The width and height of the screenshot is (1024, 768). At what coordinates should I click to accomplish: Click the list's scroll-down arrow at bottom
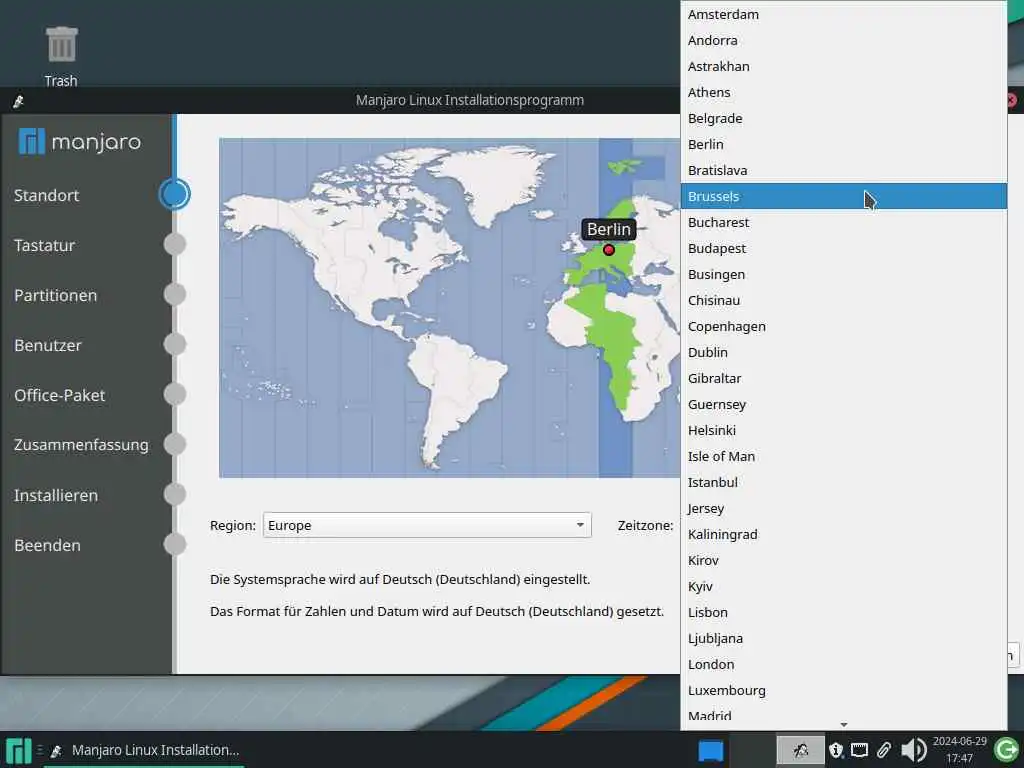pyautogui.click(x=844, y=725)
